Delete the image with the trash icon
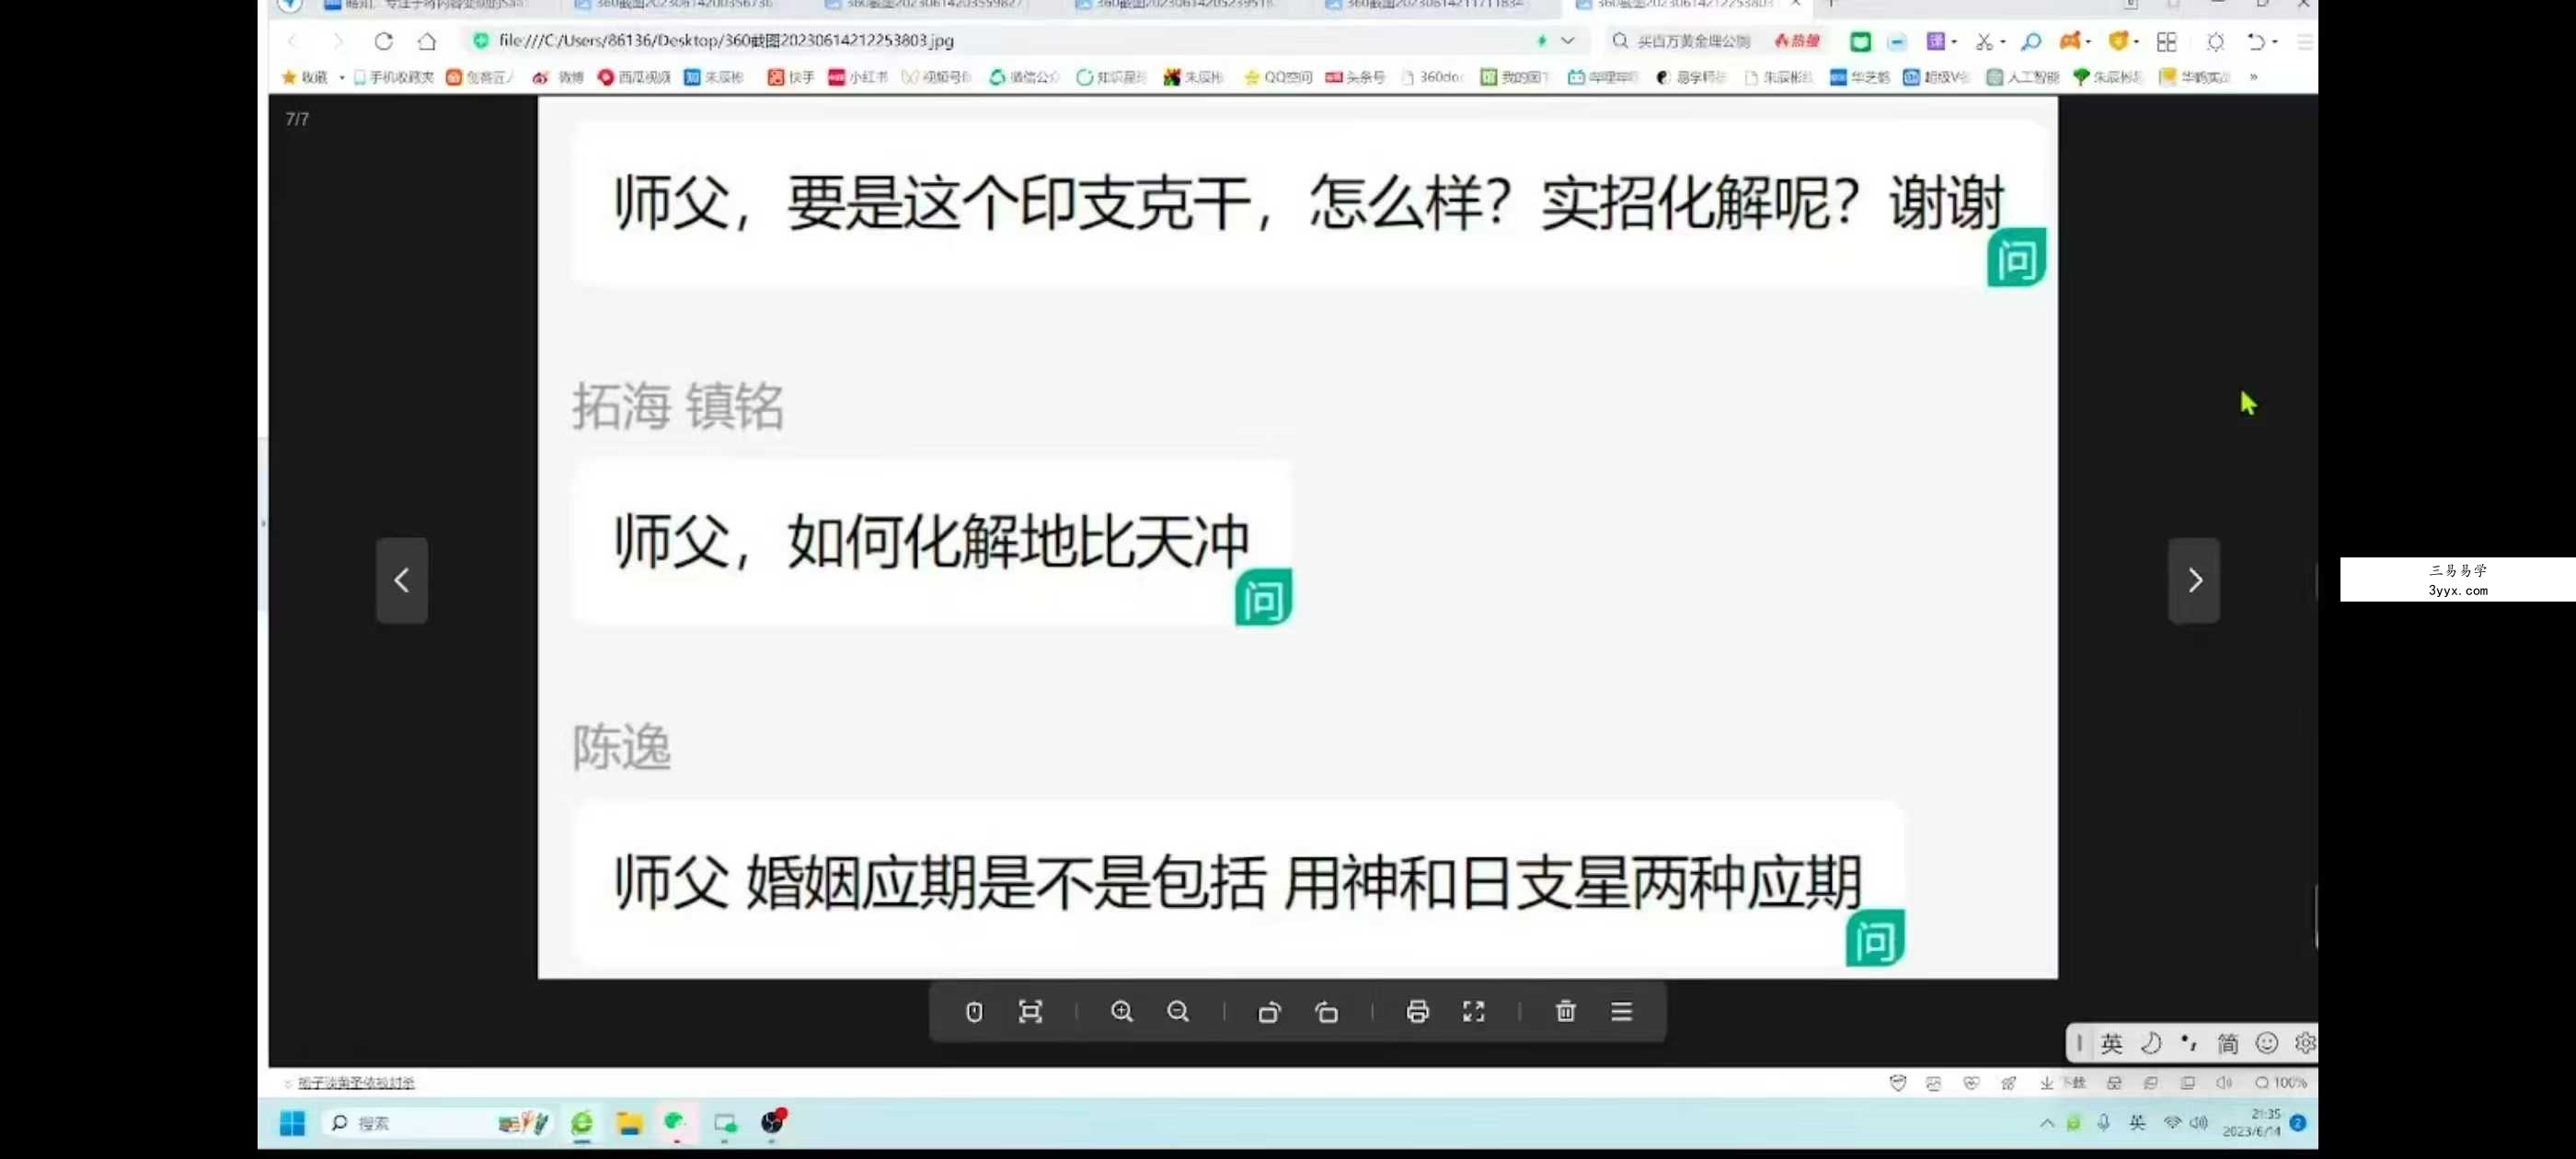2576x1159 pixels. (1566, 1012)
